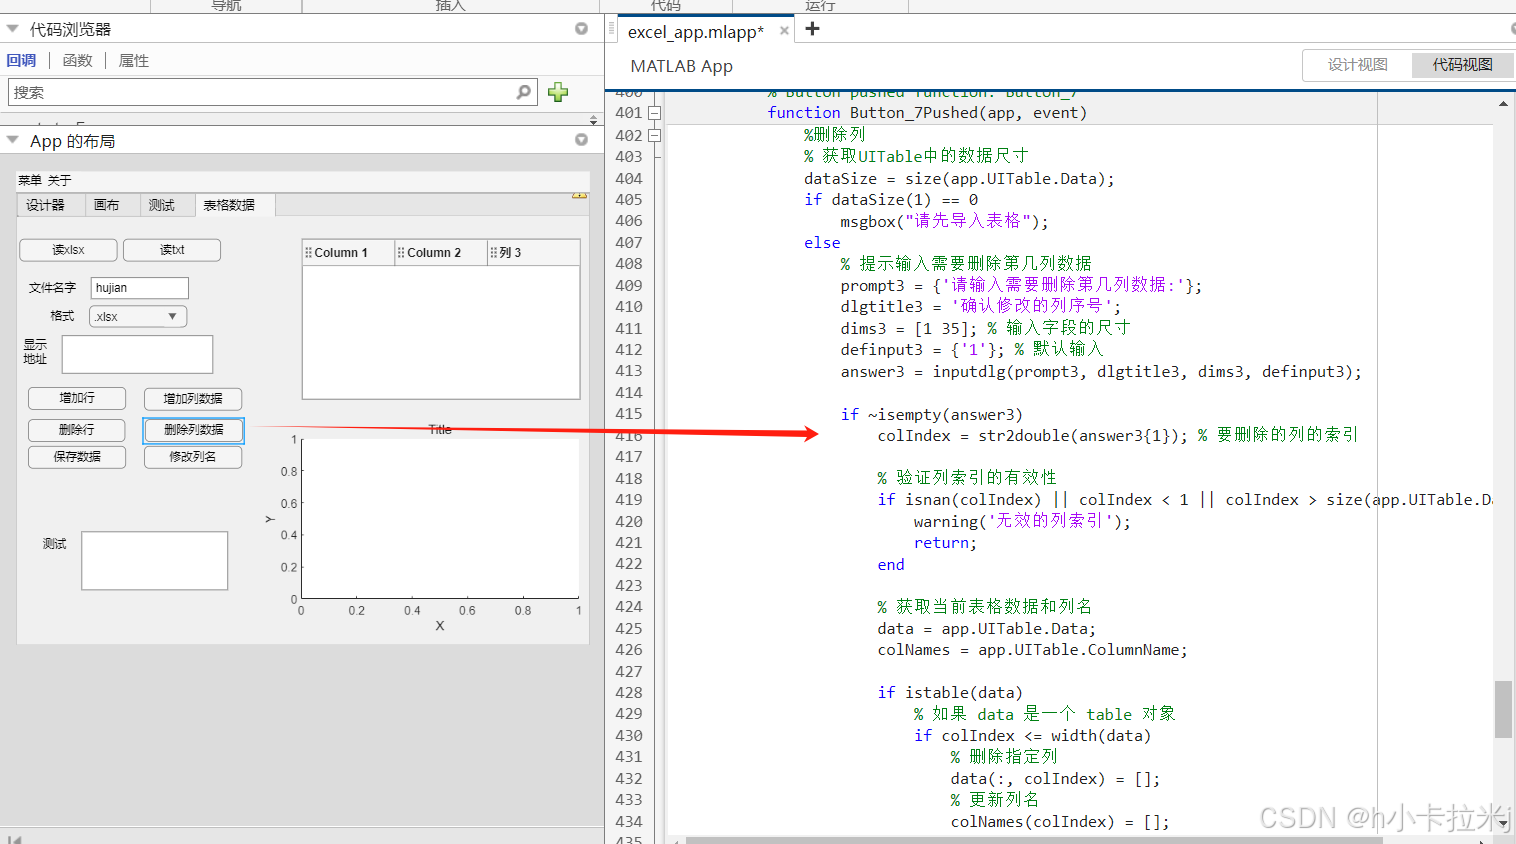Click the search magnifier icon in code browser
Image resolution: width=1516 pixels, height=844 pixels.
point(523,92)
